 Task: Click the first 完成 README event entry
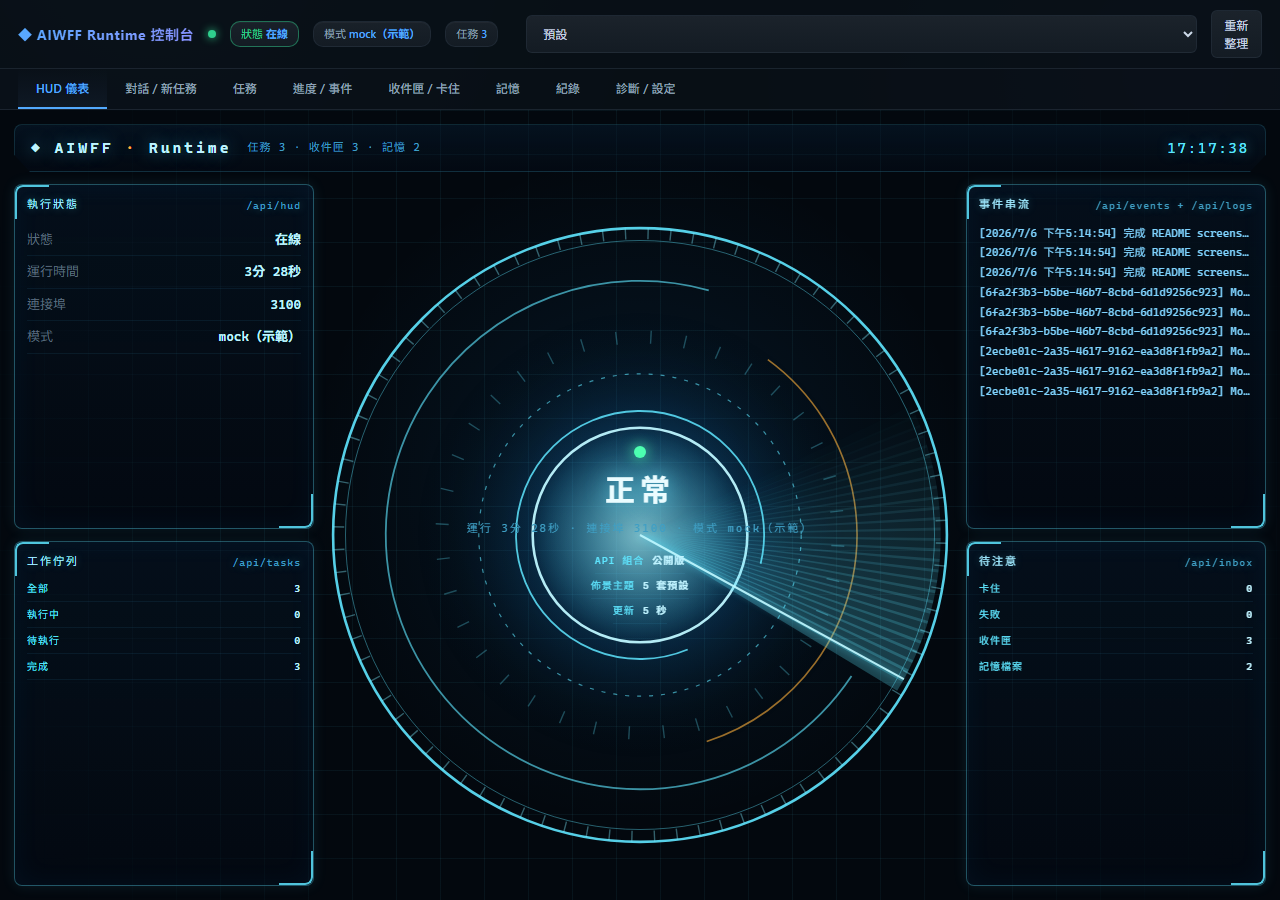pyautogui.click(x=1115, y=233)
